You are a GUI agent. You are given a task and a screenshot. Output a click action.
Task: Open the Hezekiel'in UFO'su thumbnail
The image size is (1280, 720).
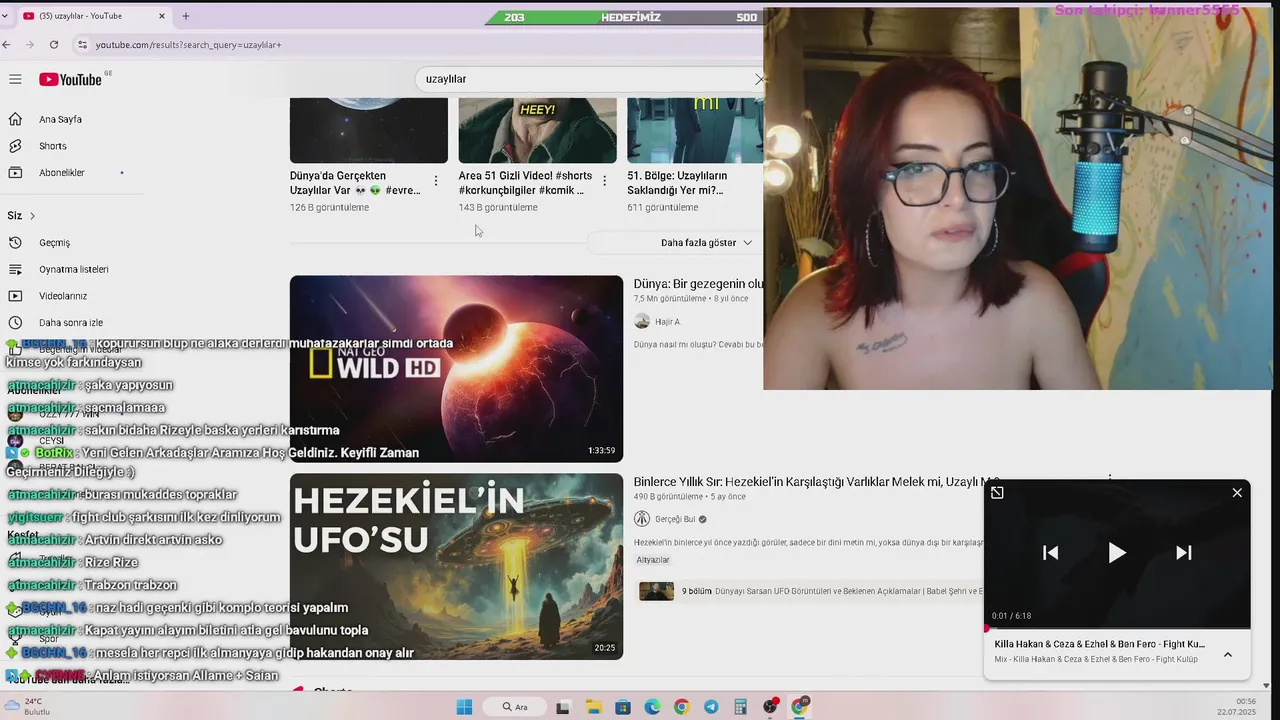click(x=456, y=566)
